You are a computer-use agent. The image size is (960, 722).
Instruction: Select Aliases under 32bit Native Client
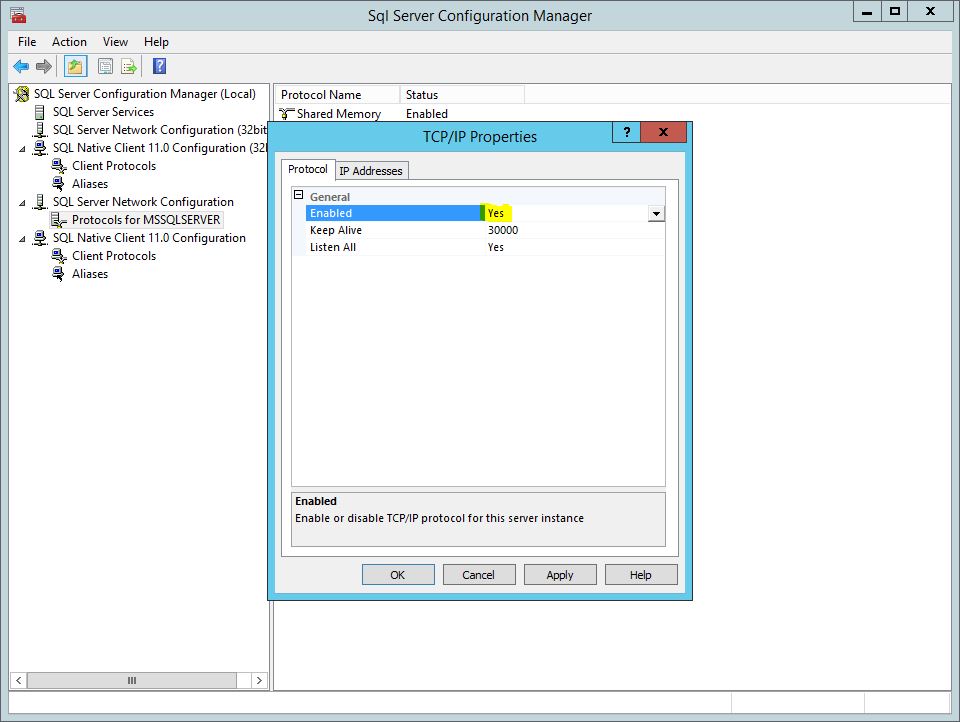90,184
